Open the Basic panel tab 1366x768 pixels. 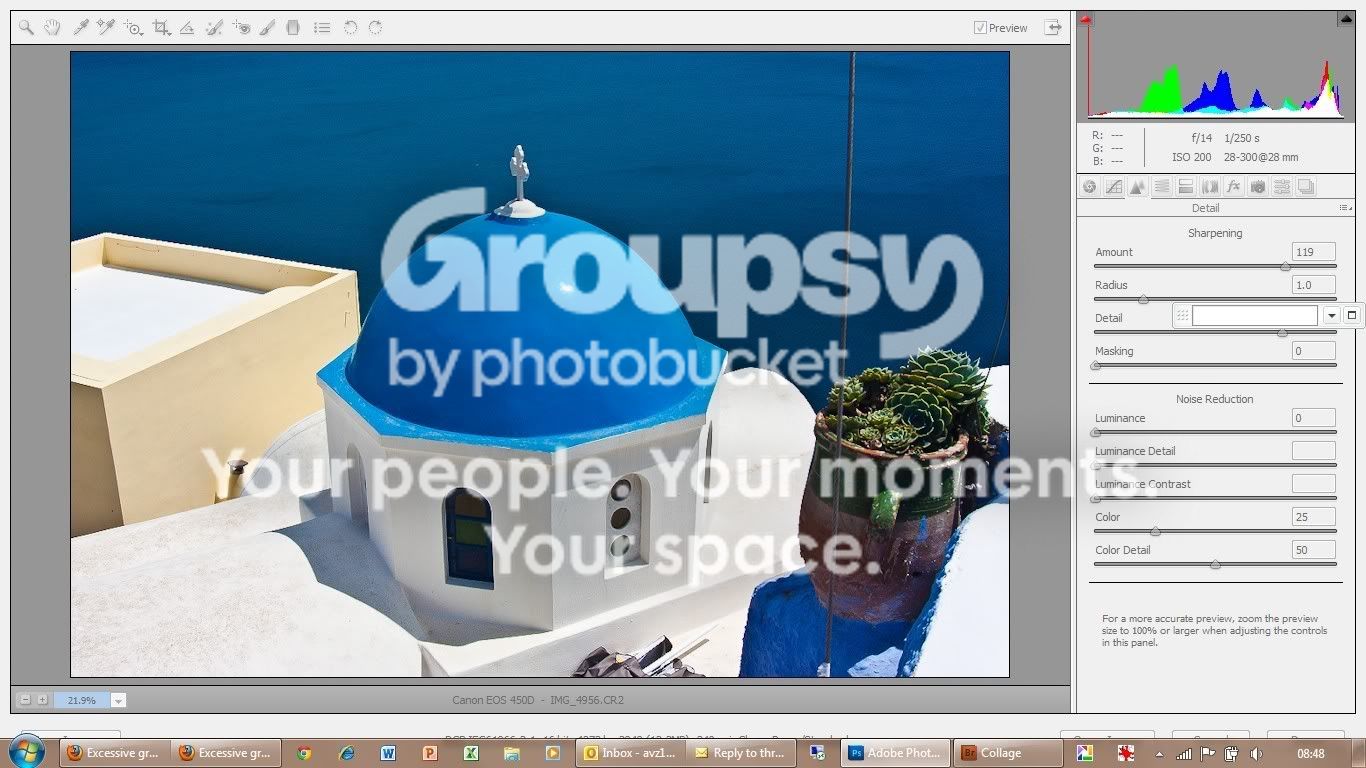[x=1089, y=187]
